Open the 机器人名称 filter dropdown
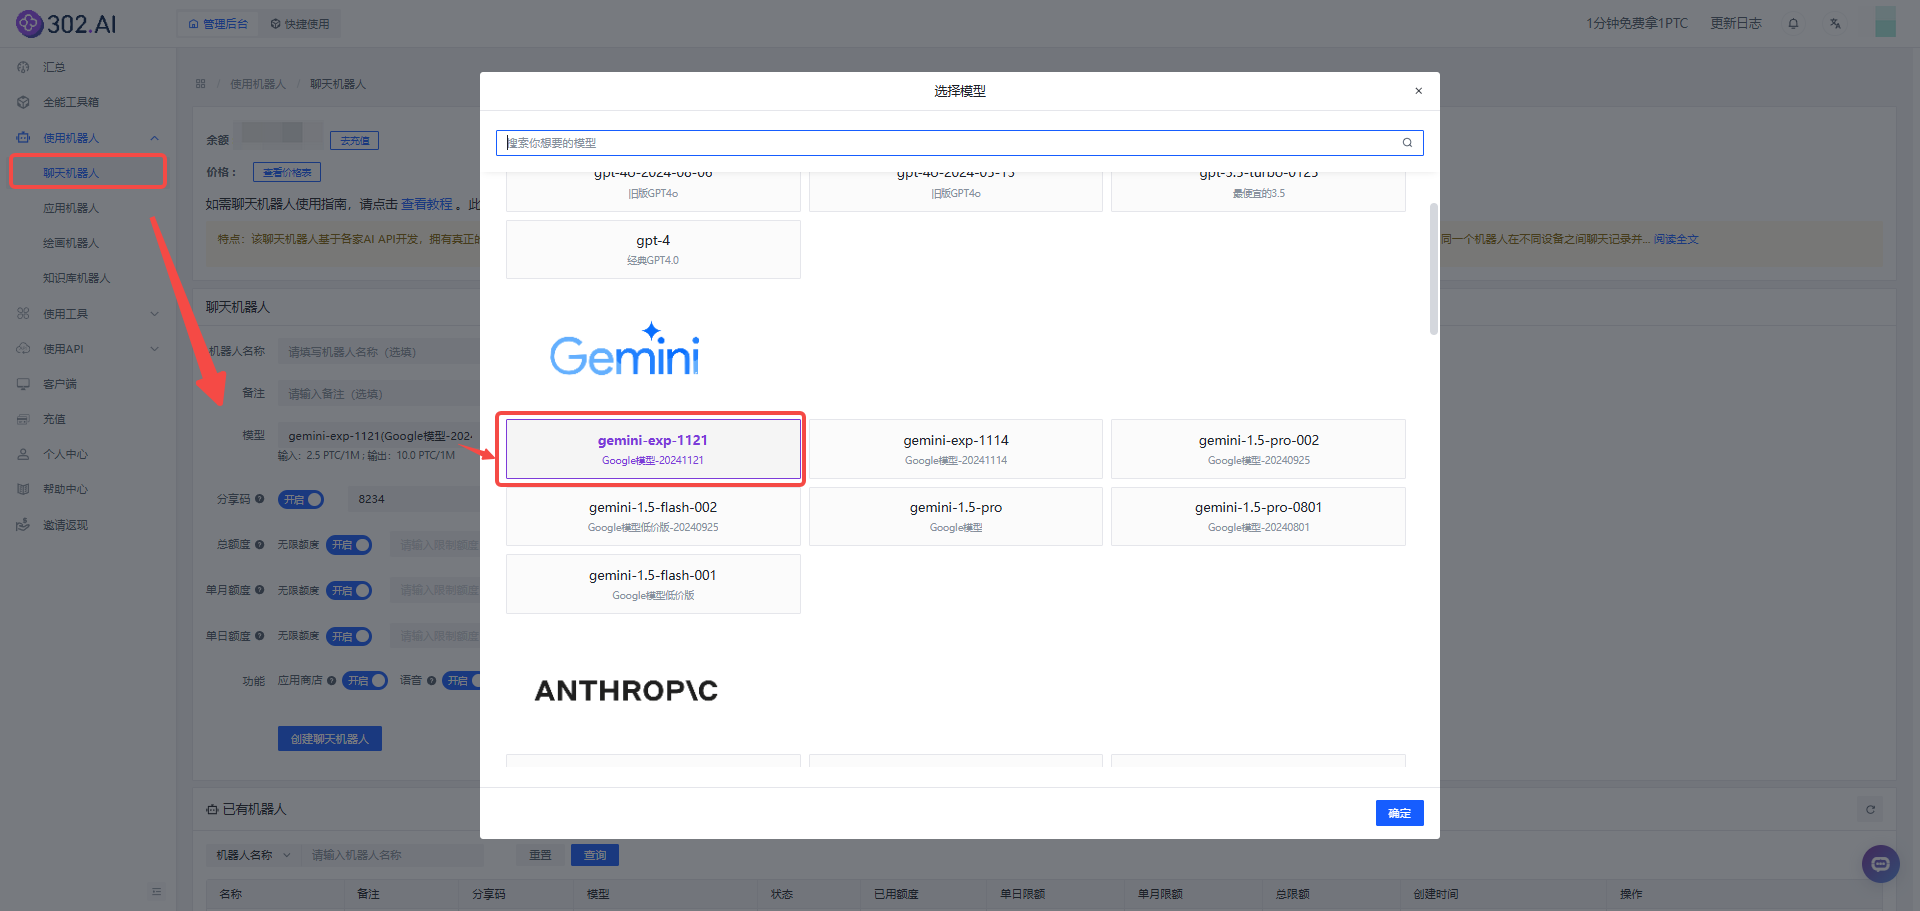 click(253, 855)
